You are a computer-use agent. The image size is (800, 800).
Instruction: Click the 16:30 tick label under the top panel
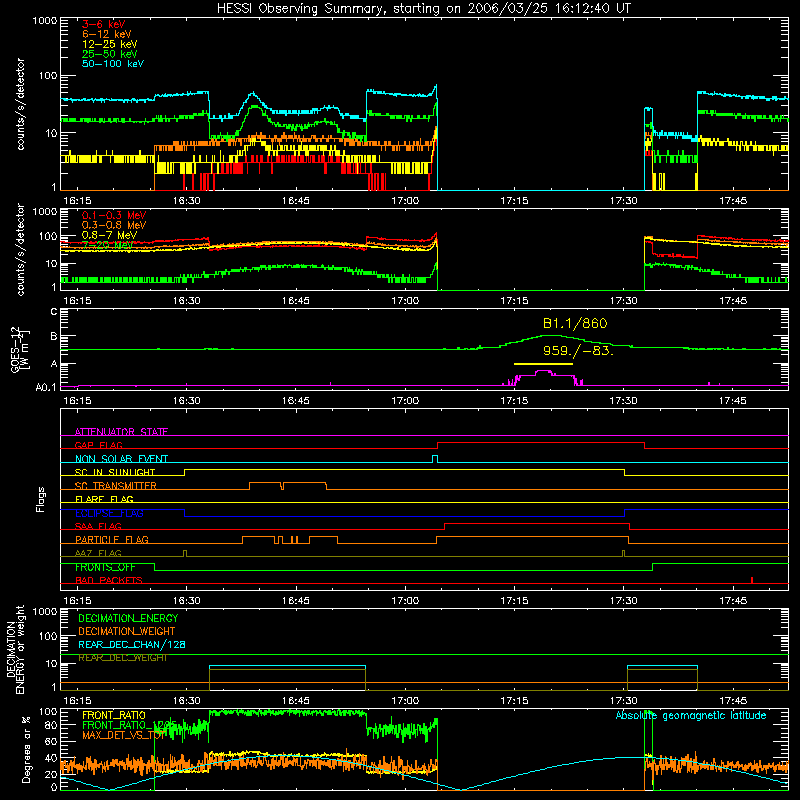186,201
